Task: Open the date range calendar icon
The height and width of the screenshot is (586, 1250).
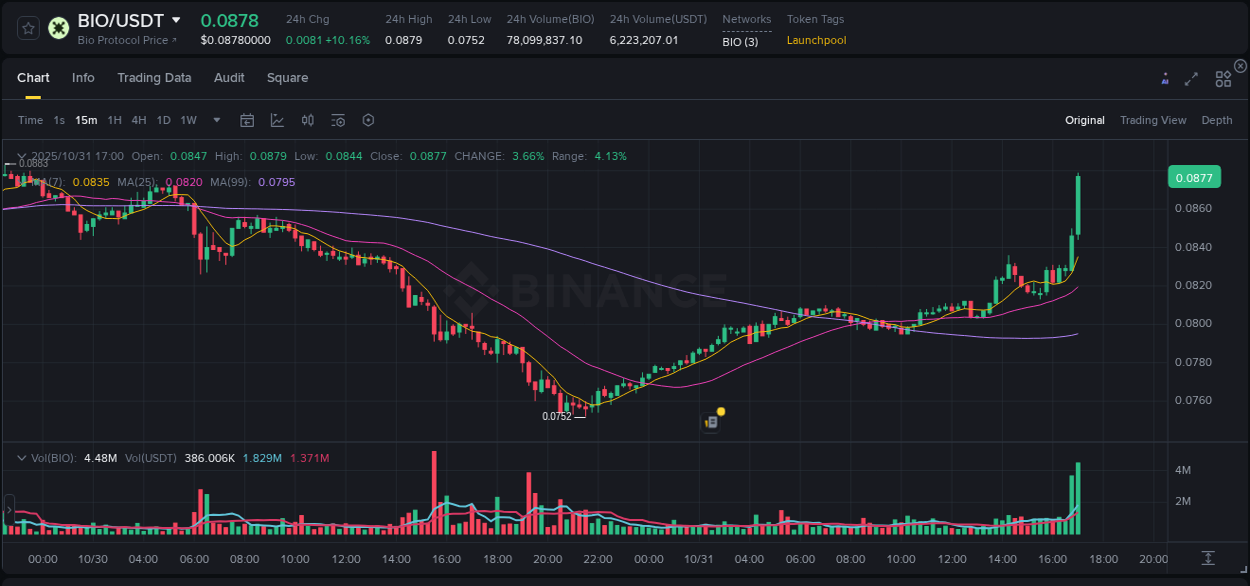Action: coord(247,120)
